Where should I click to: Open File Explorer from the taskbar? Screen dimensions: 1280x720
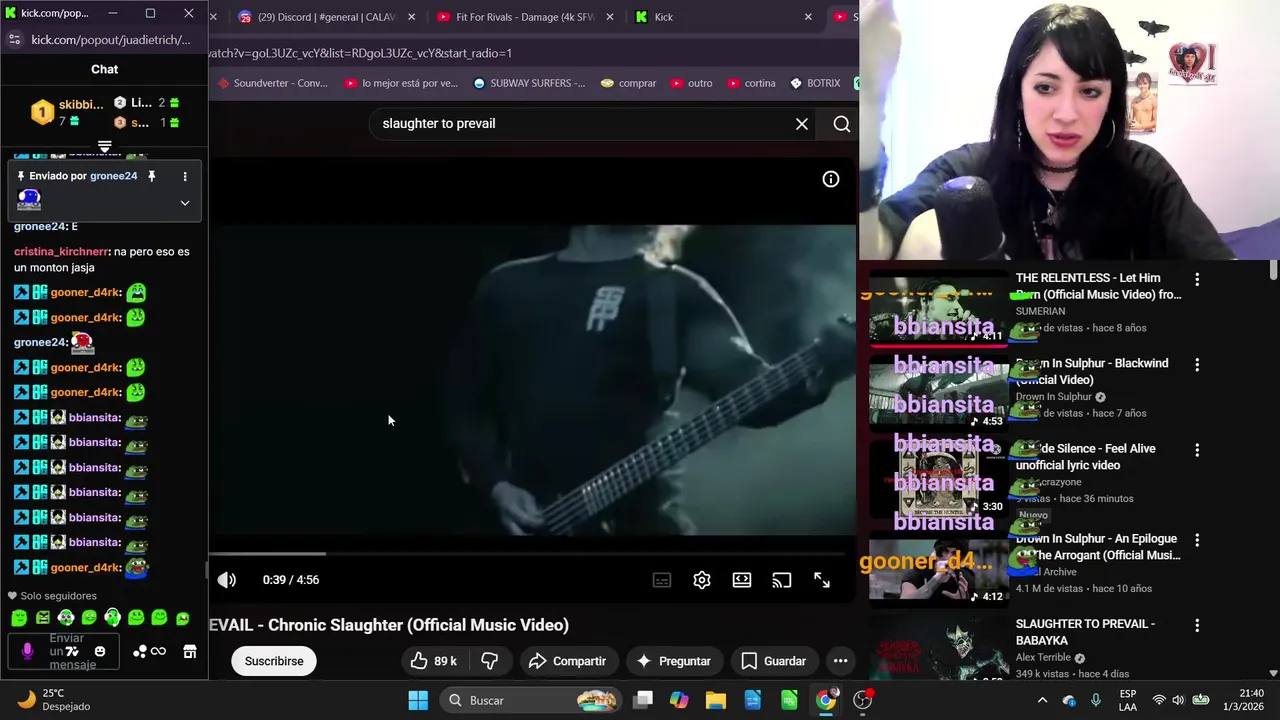point(716,700)
